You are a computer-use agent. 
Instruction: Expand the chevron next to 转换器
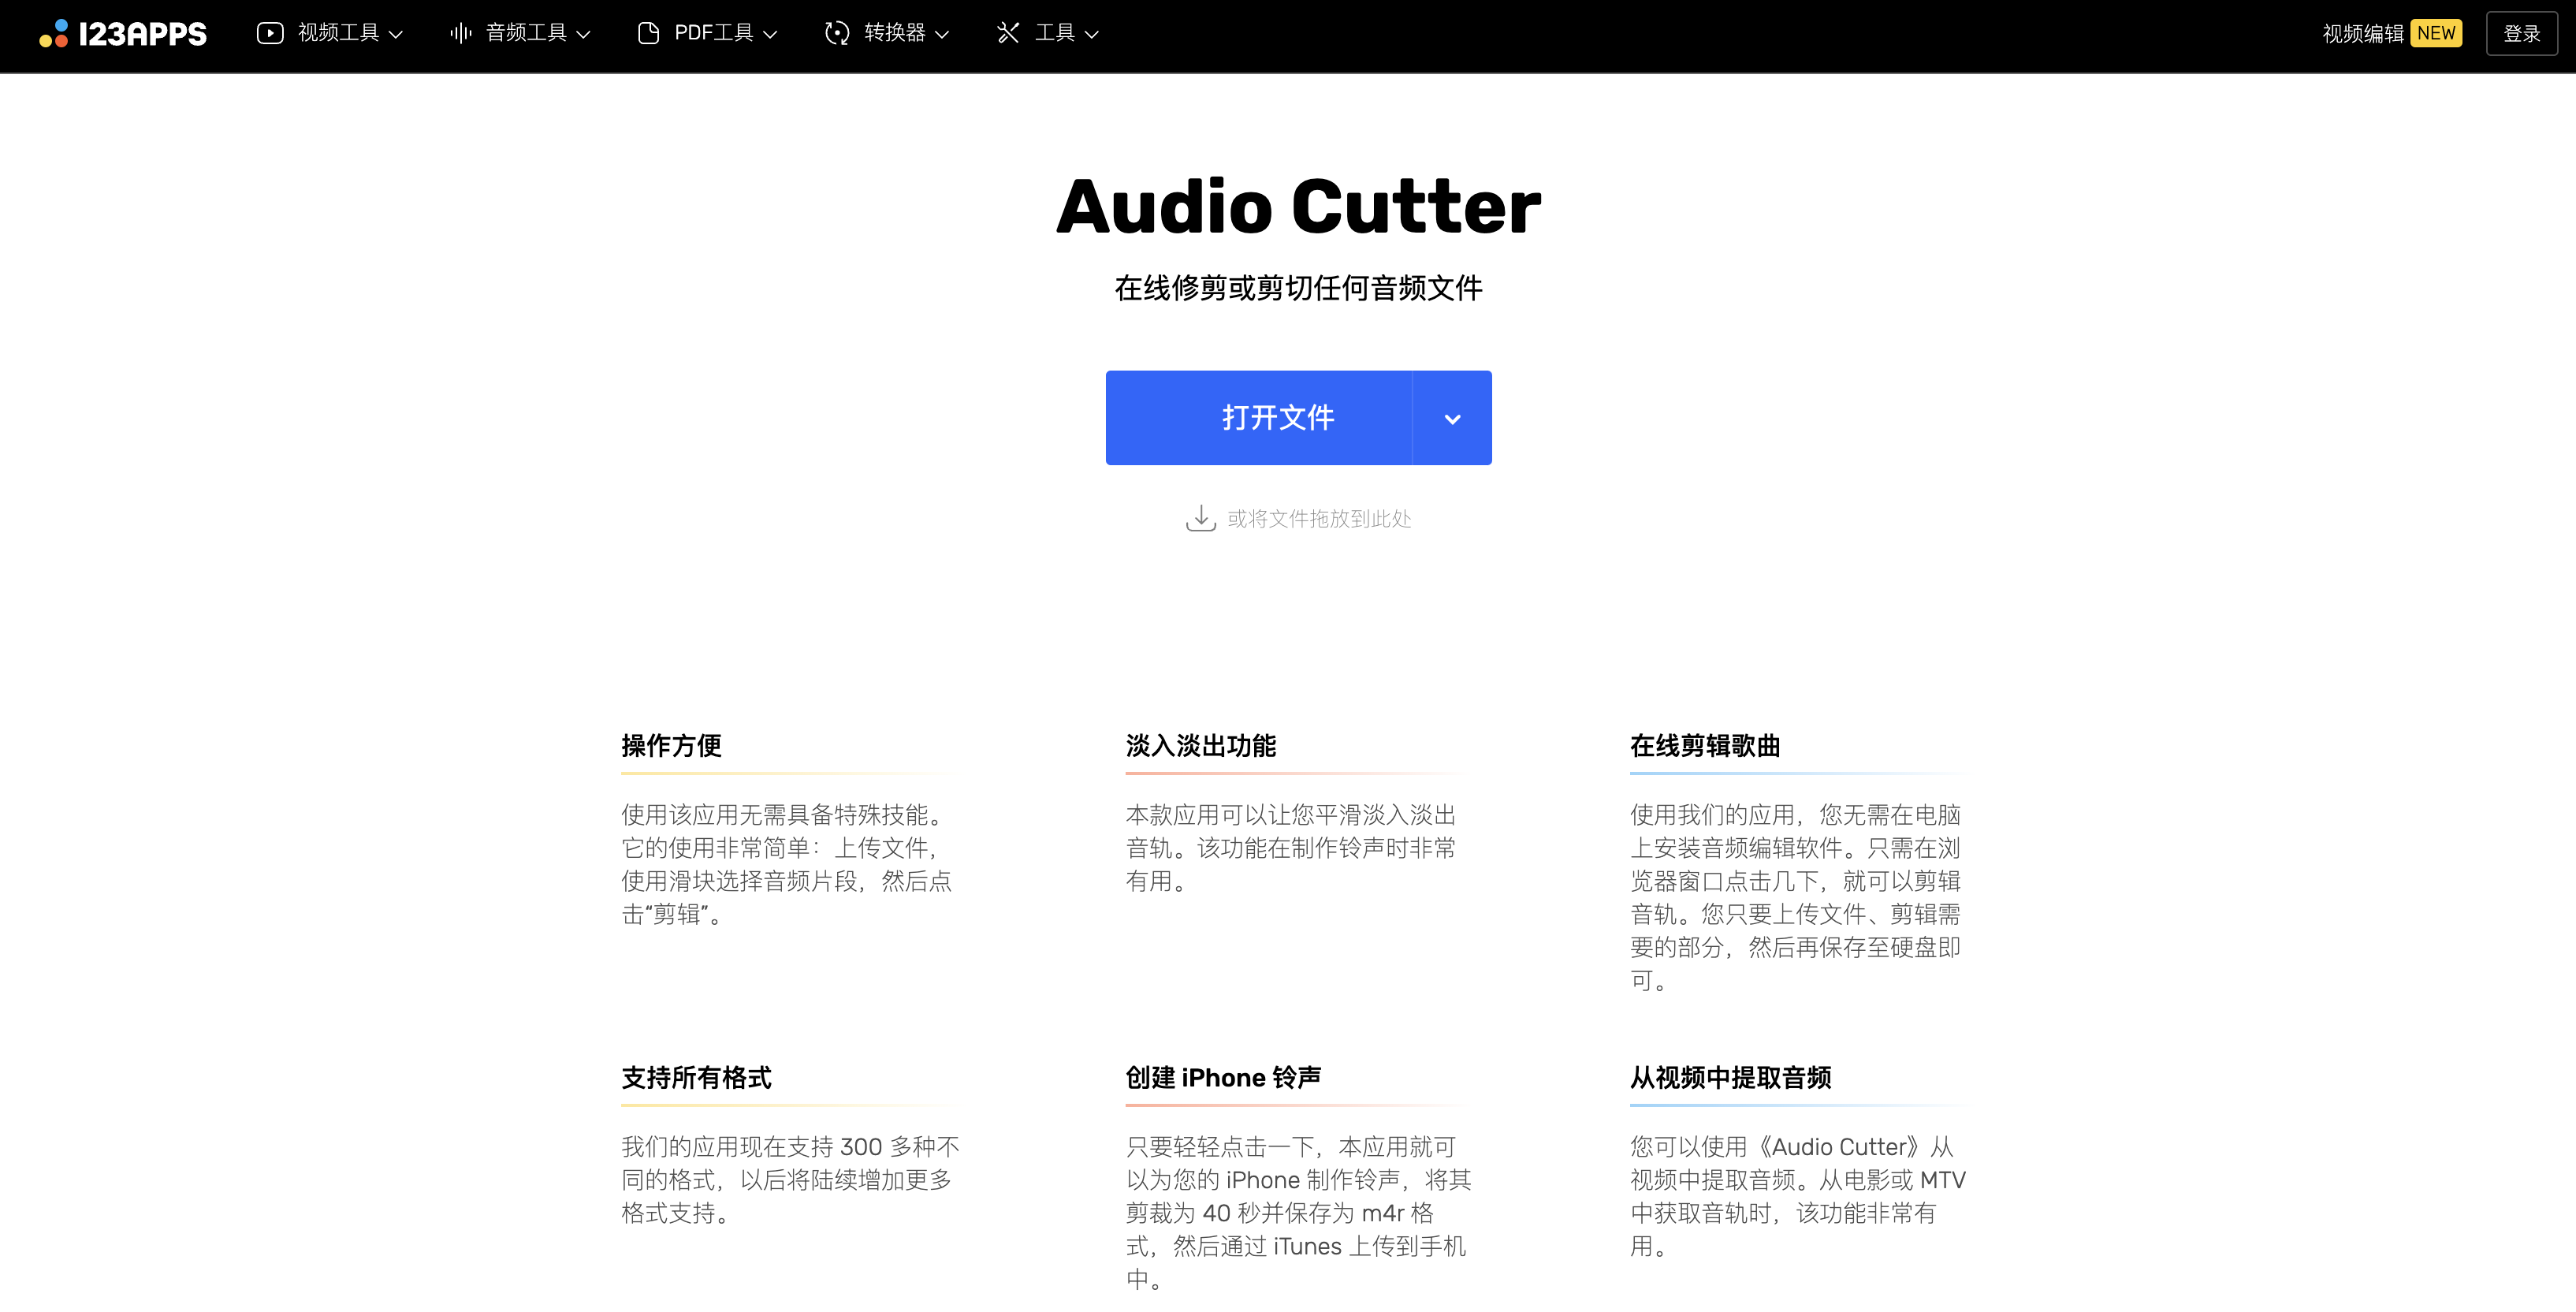942,34
